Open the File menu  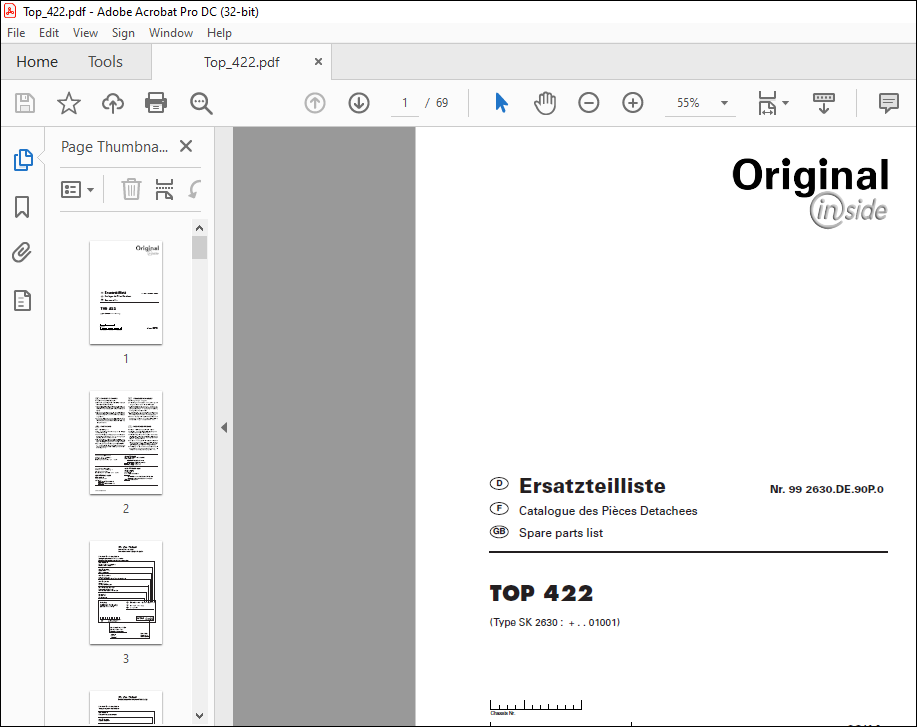click(x=16, y=33)
